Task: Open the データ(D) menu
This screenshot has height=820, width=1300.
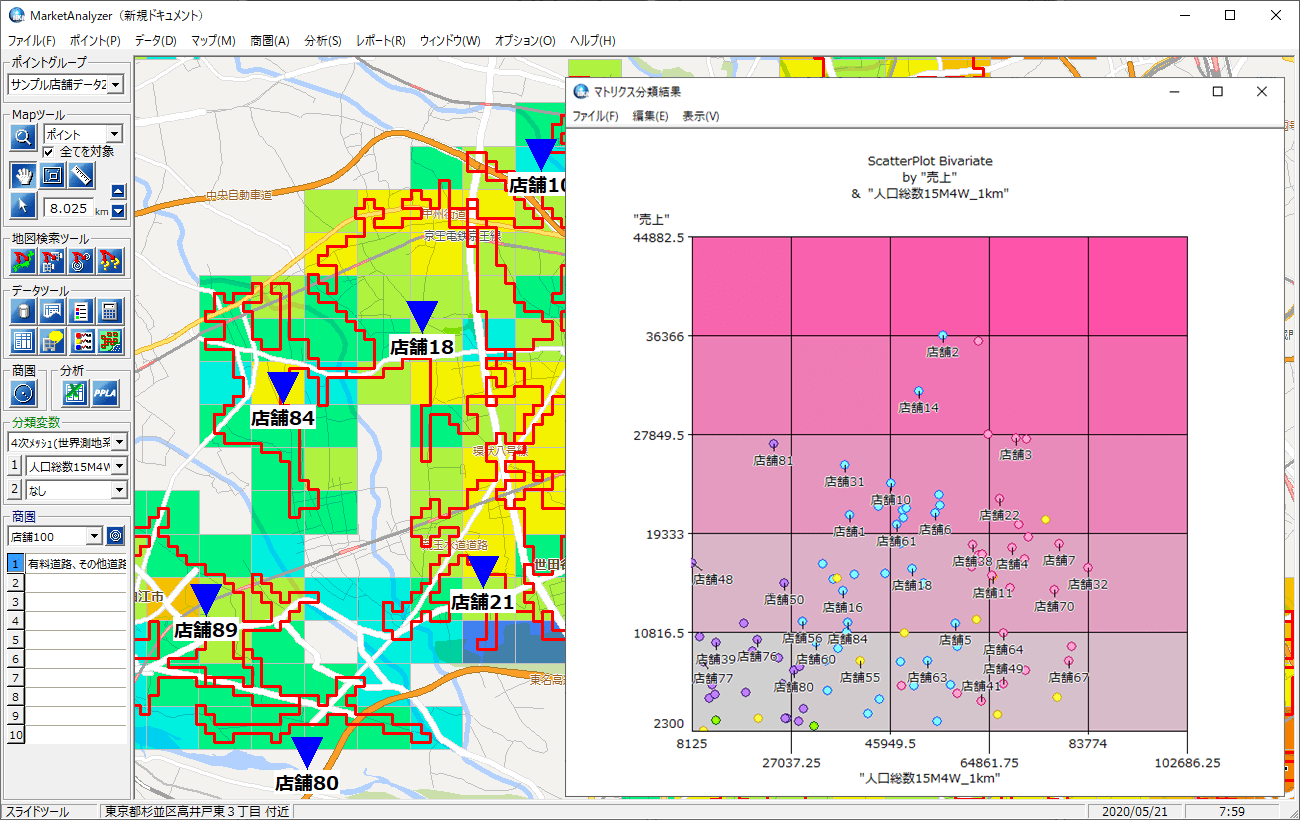Action: tap(155, 41)
